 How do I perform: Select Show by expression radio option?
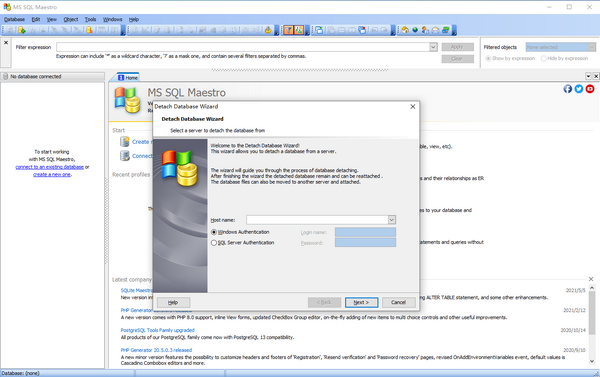tap(488, 58)
